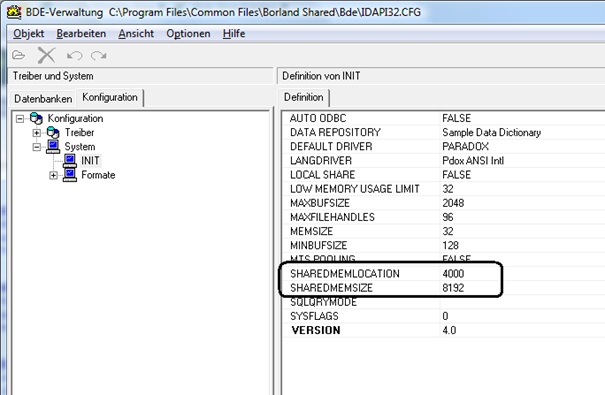
Task: Select the Konfiguration tree label
Action: coord(75,118)
